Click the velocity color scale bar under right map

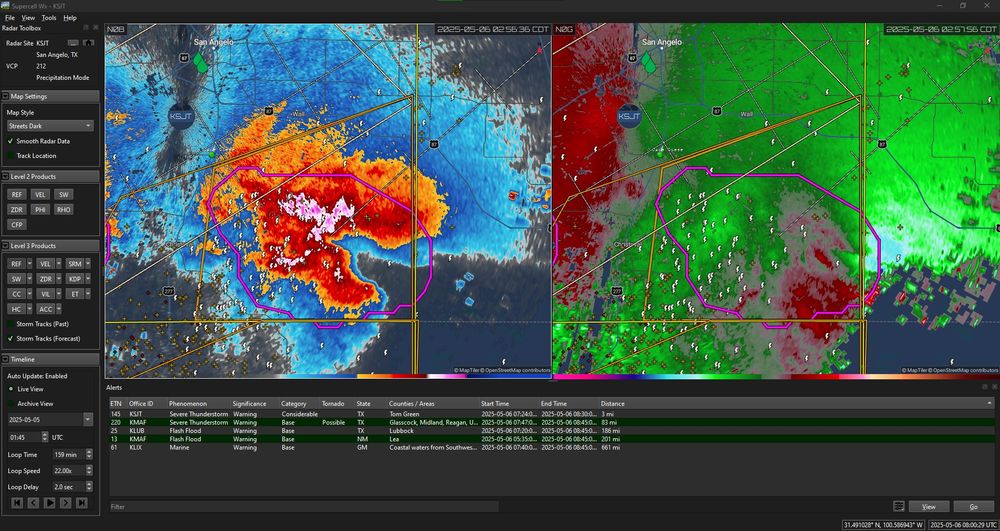point(776,376)
